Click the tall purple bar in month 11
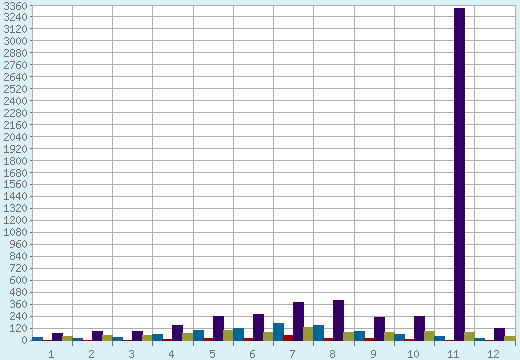Screen dimensions: 520x360 click(459, 174)
